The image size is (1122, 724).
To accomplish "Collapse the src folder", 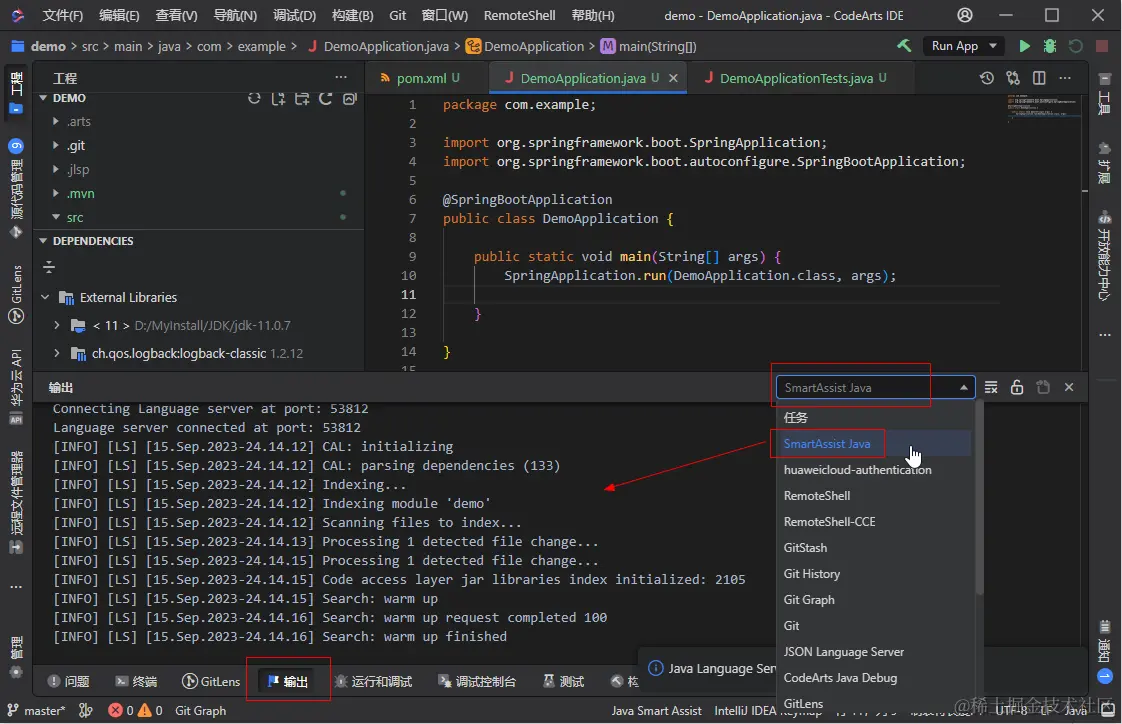I will [x=56, y=217].
